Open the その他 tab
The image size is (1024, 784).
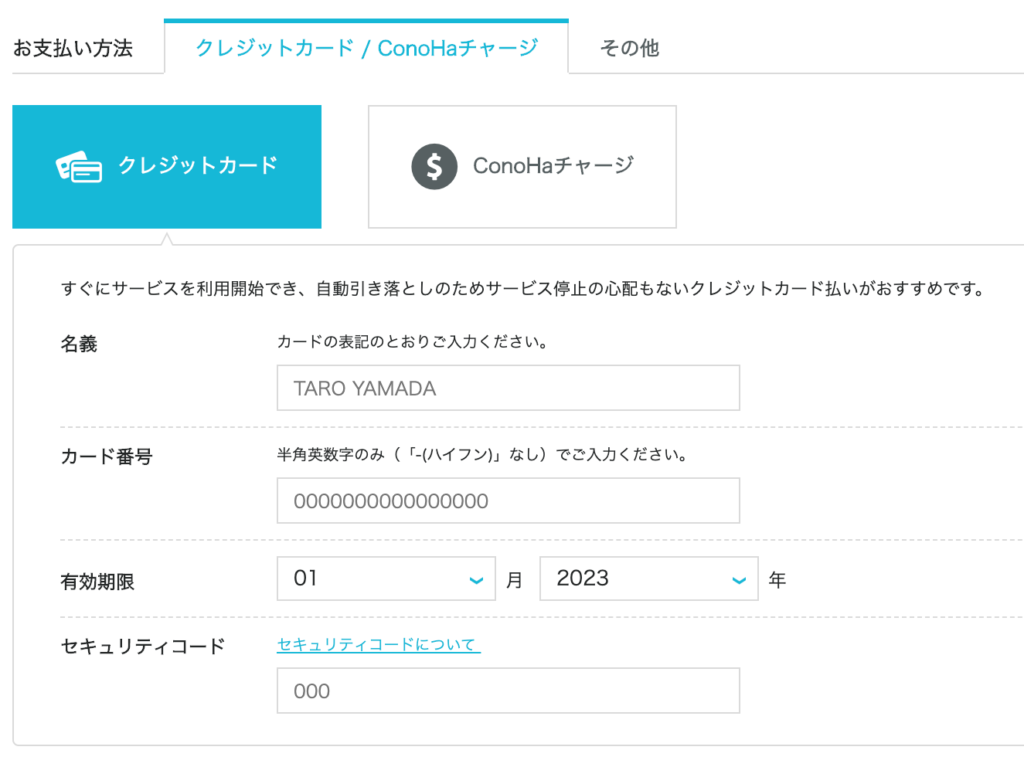pyautogui.click(x=629, y=48)
